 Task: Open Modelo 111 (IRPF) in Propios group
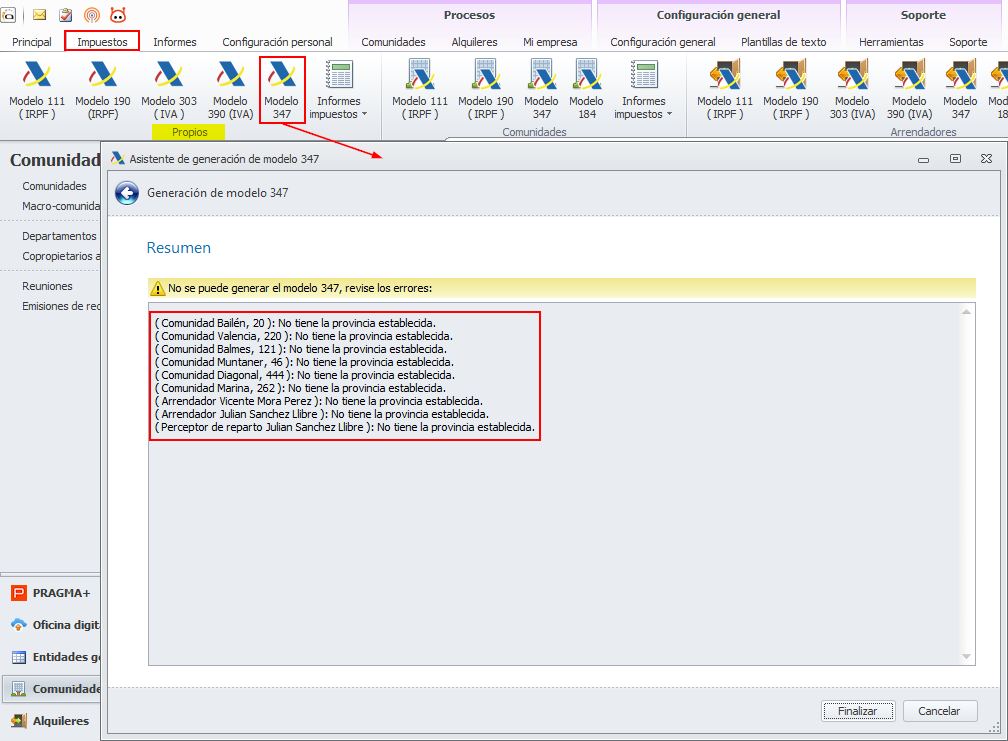click(37, 89)
